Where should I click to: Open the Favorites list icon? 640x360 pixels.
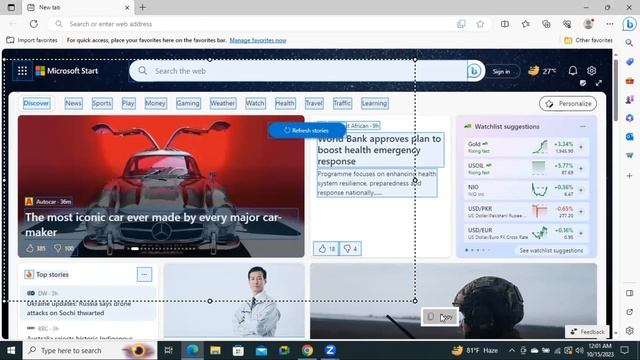(526, 24)
